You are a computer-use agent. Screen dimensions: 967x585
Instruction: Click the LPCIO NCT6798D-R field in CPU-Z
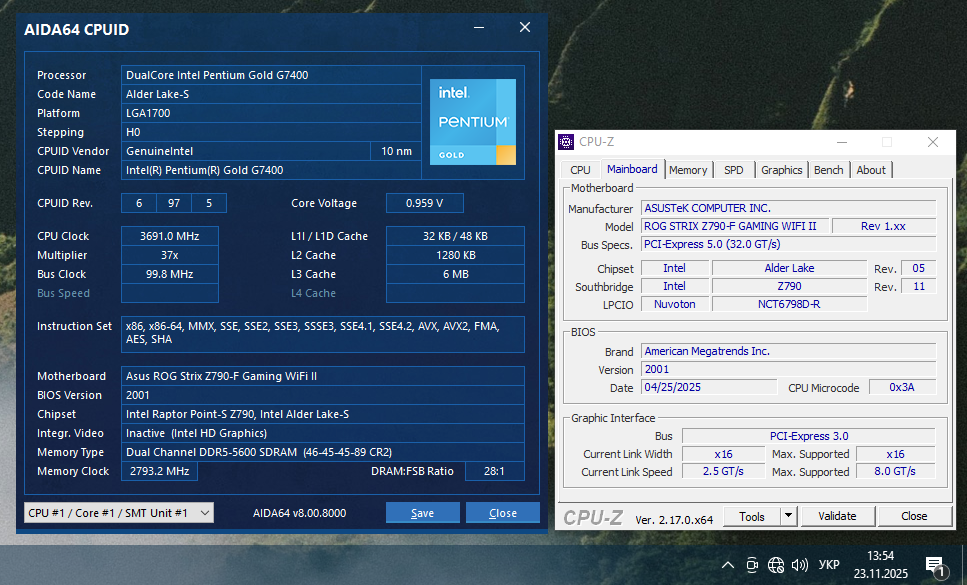[x=789, y=304]
